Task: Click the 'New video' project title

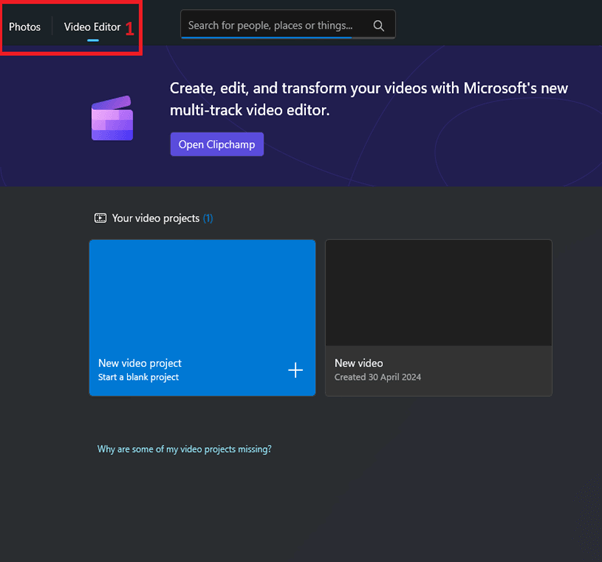Action: 359,363
